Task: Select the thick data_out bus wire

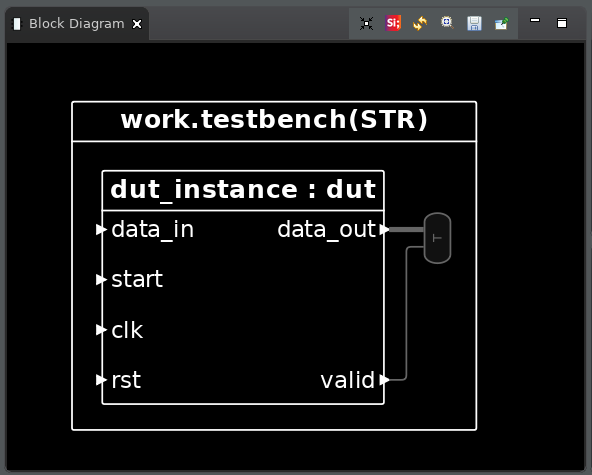Action: tap(407, 229)
